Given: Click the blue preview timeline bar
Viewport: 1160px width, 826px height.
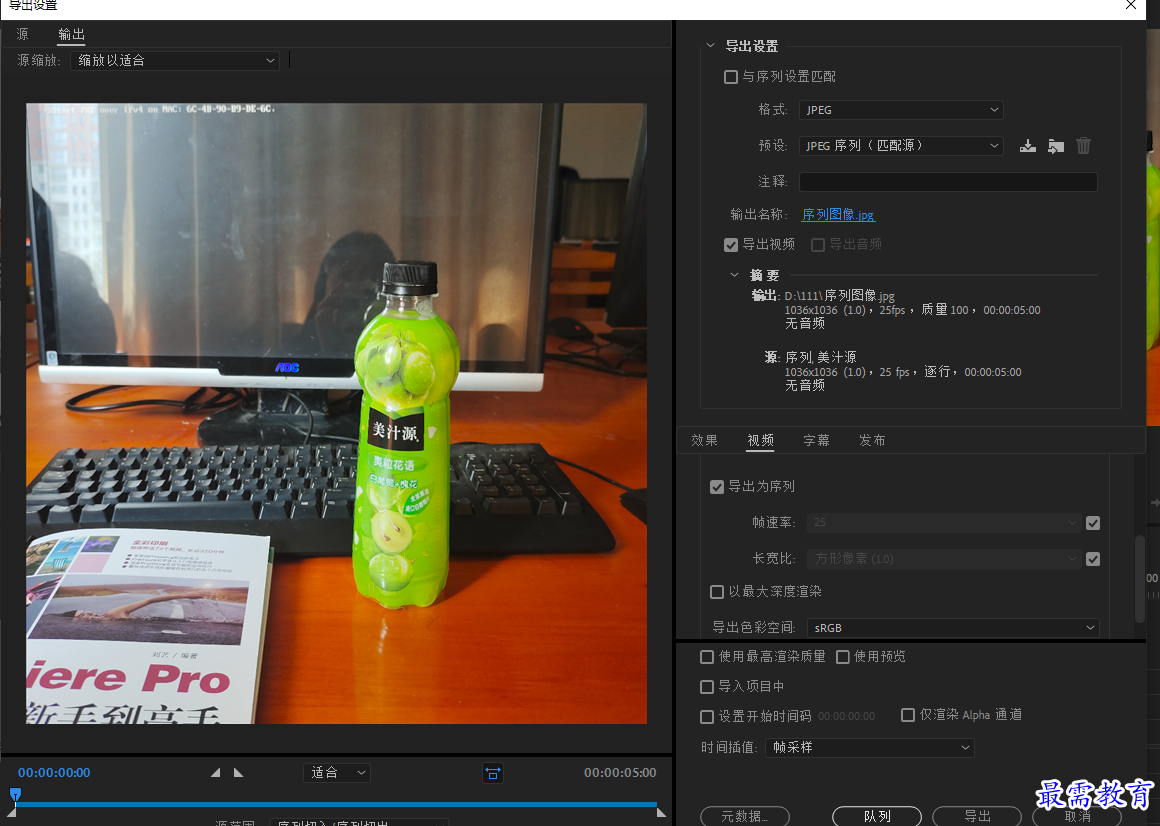Looking at the screenshot, I should tap(336, 804).
